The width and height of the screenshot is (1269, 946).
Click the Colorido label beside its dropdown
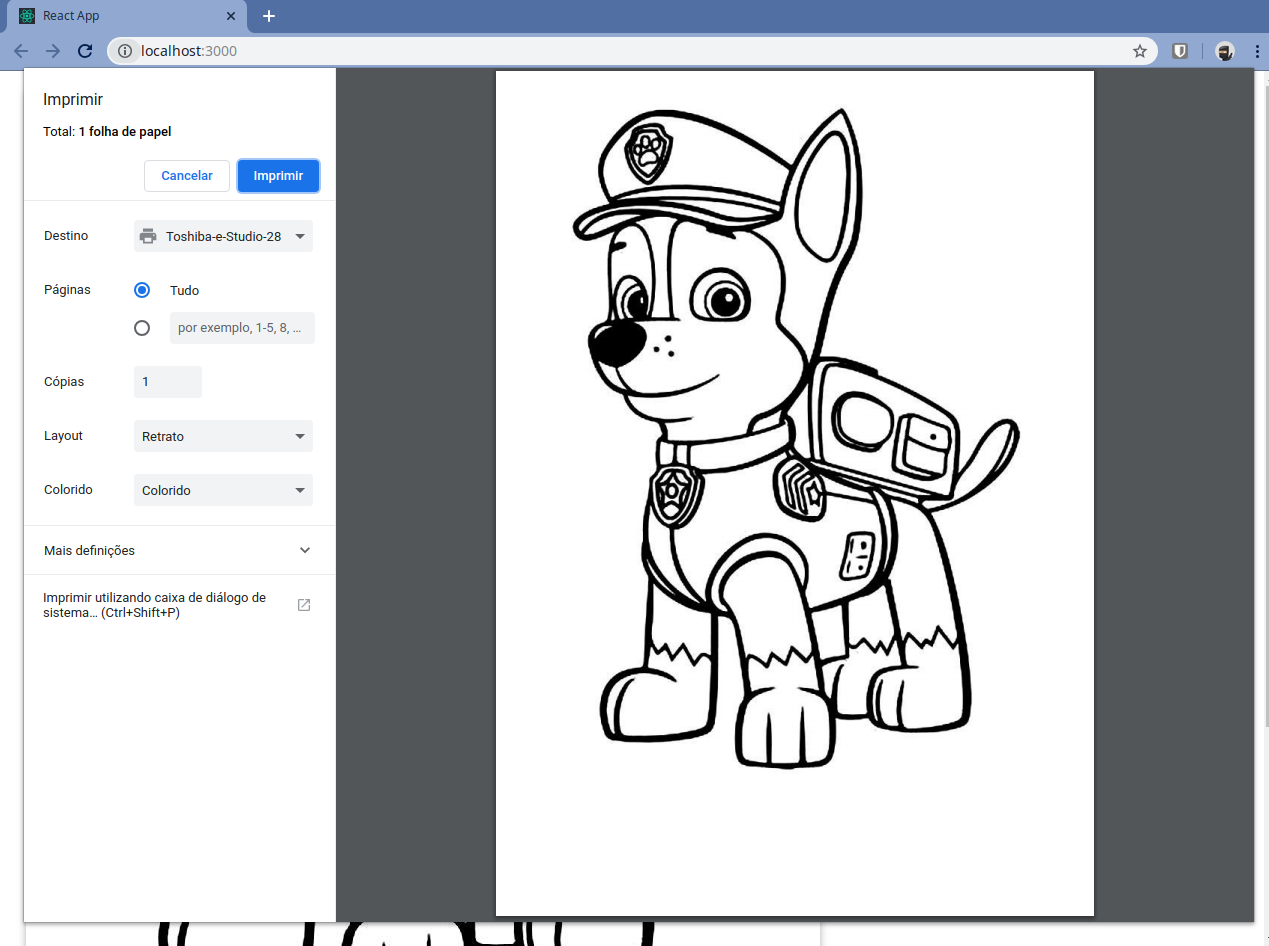click(x=68, y=490)
